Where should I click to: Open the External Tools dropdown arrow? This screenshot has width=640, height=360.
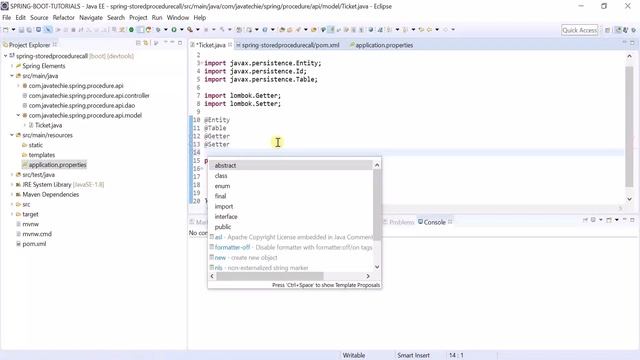pos(198,29)
